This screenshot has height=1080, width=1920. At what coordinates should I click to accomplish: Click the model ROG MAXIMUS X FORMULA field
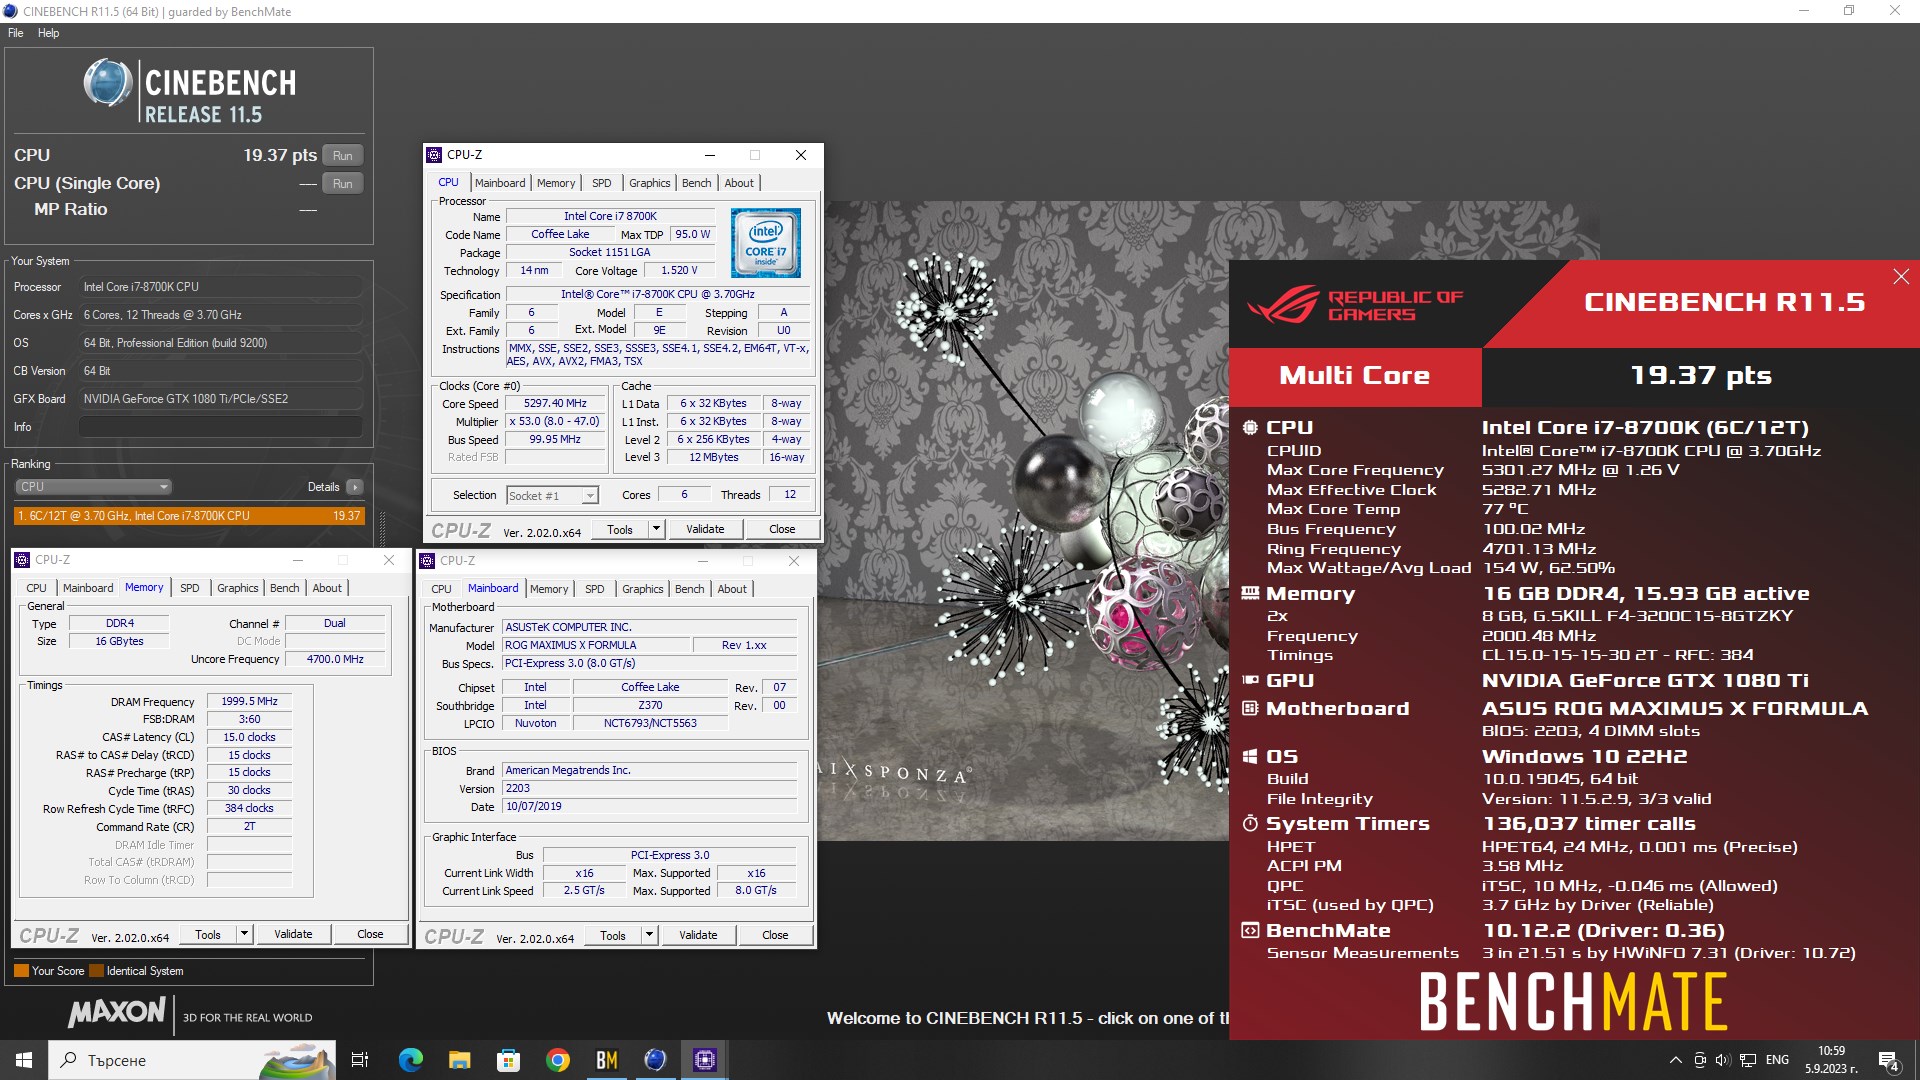594,646
